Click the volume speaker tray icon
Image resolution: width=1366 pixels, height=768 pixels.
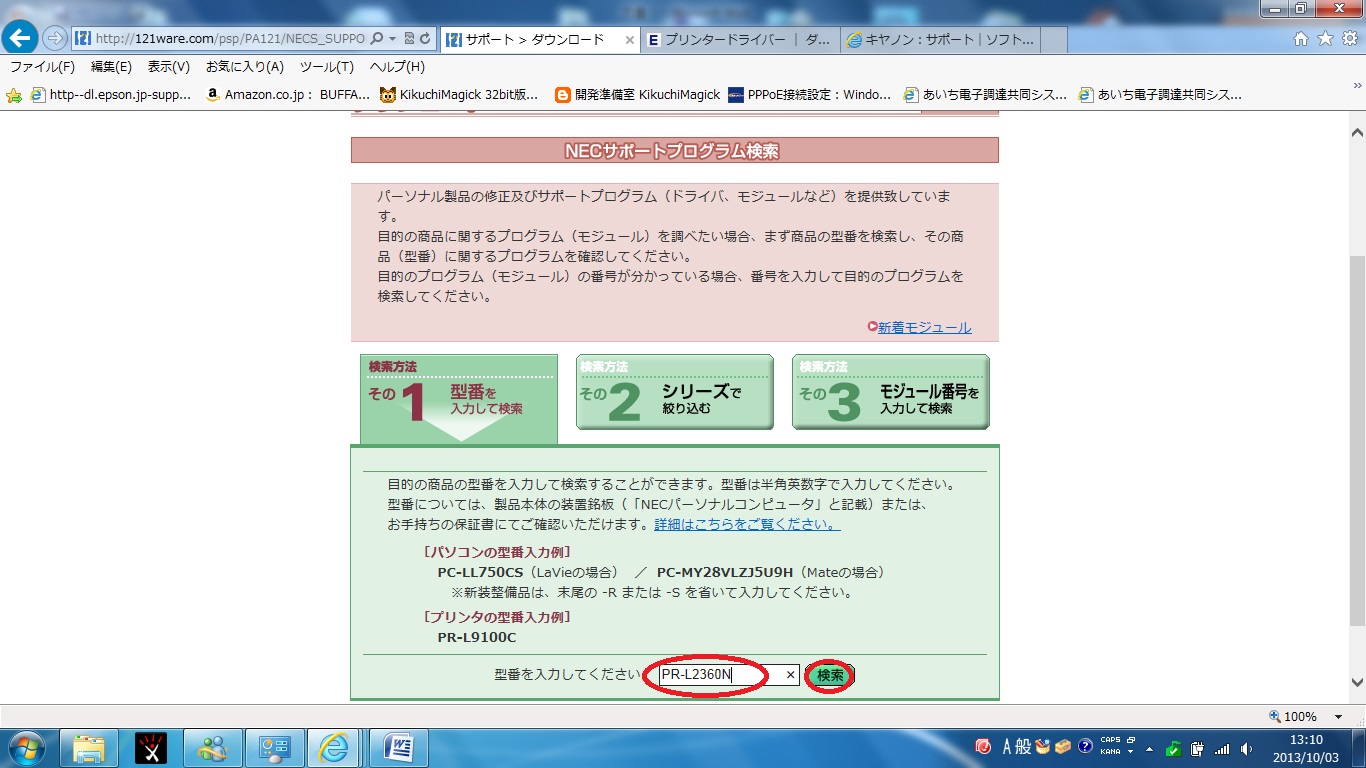pos(1246,748)
